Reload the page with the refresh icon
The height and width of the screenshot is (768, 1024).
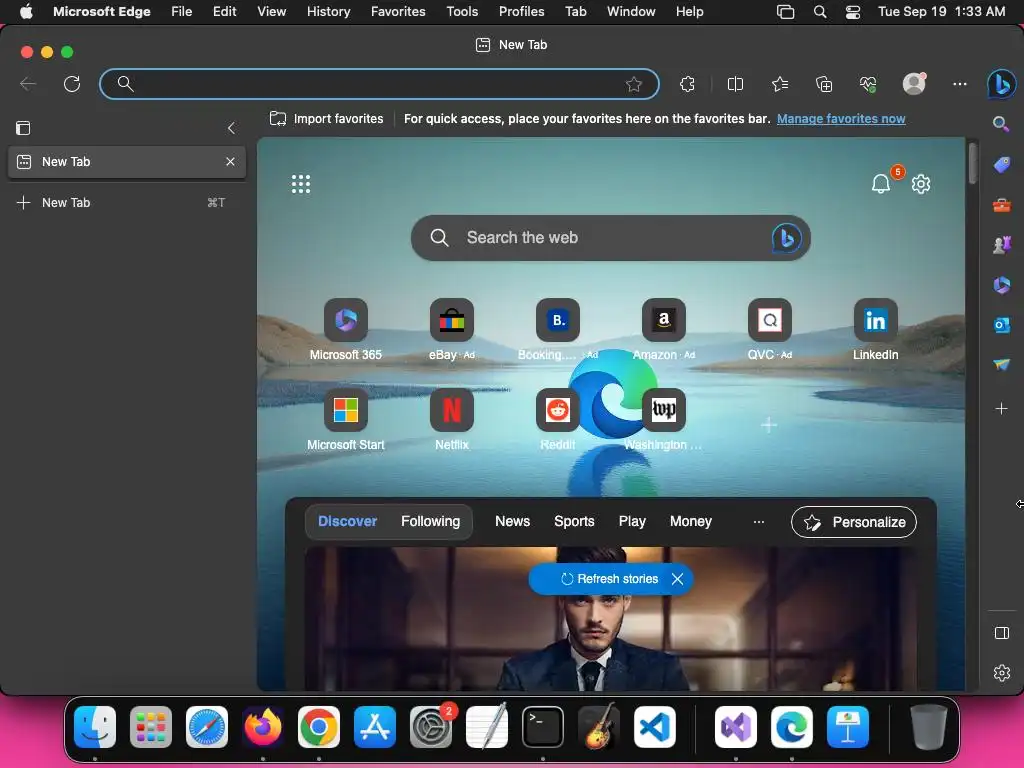coord(72,84)
